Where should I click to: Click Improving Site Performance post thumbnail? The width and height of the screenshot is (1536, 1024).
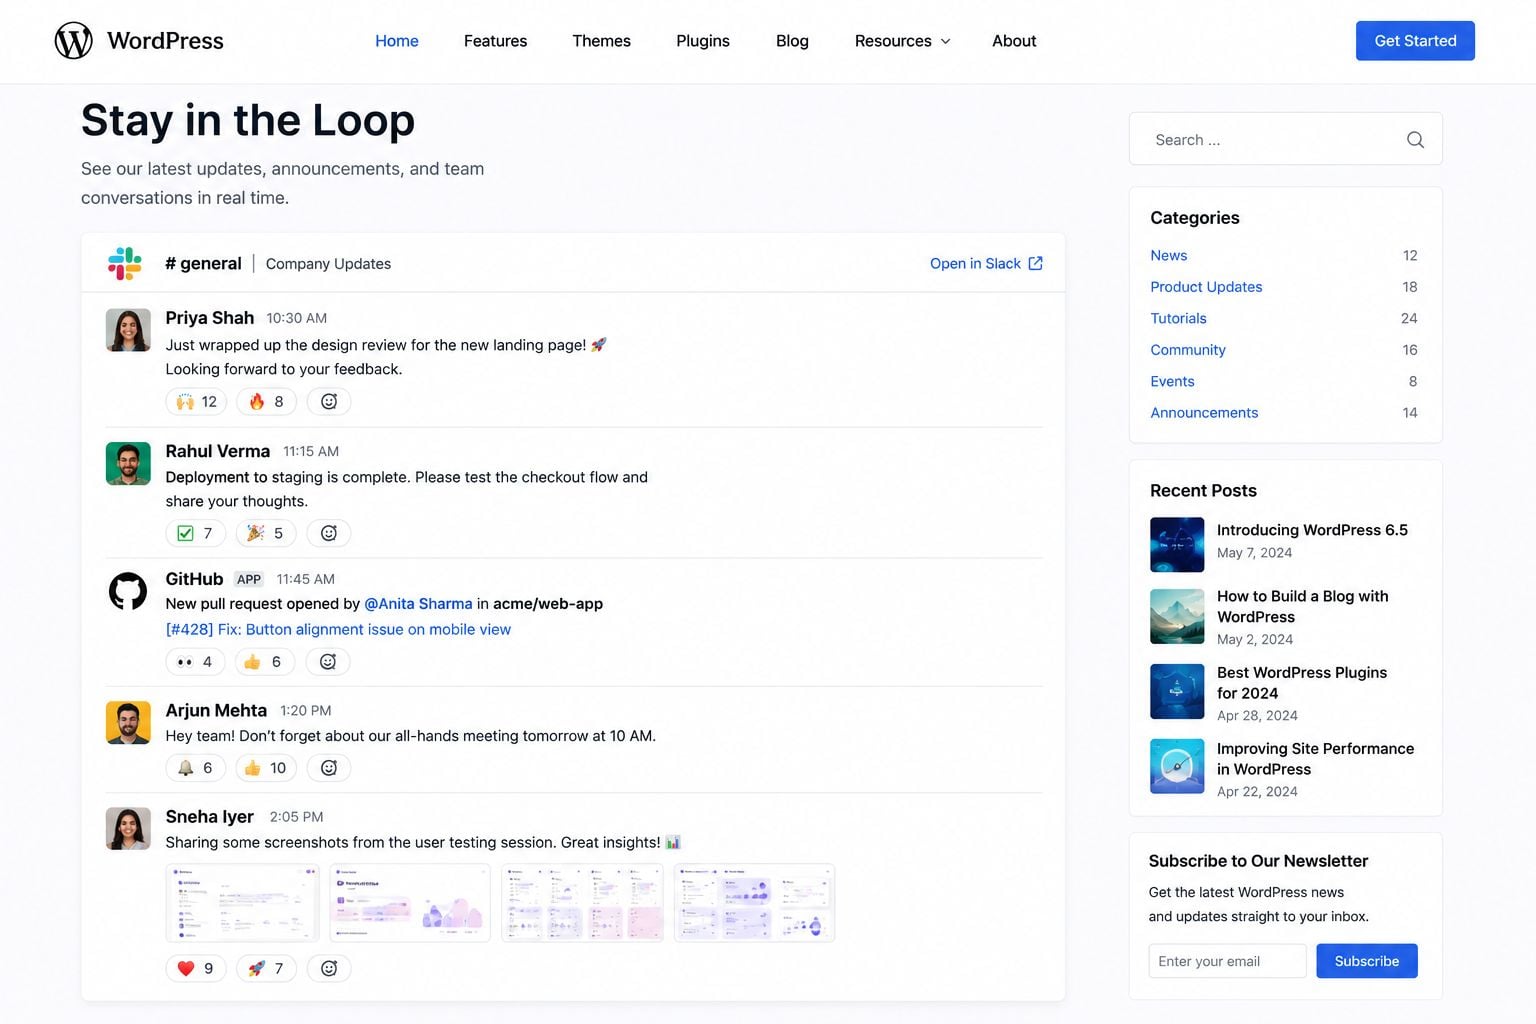pos(1177,766)
